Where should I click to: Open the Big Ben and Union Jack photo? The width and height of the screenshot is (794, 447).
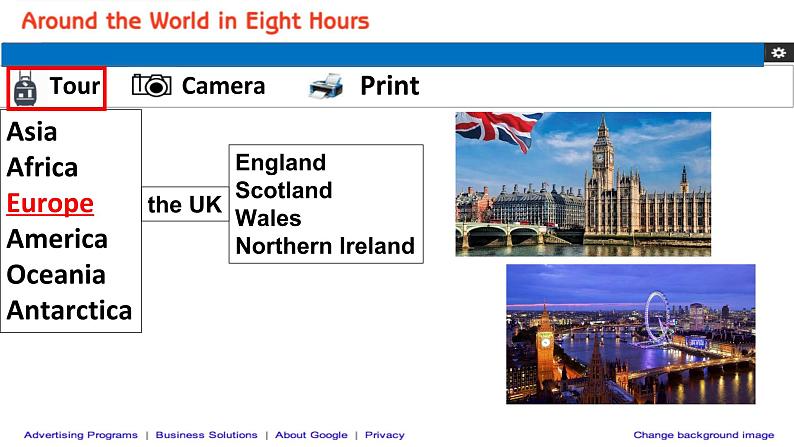coord(583,183)
